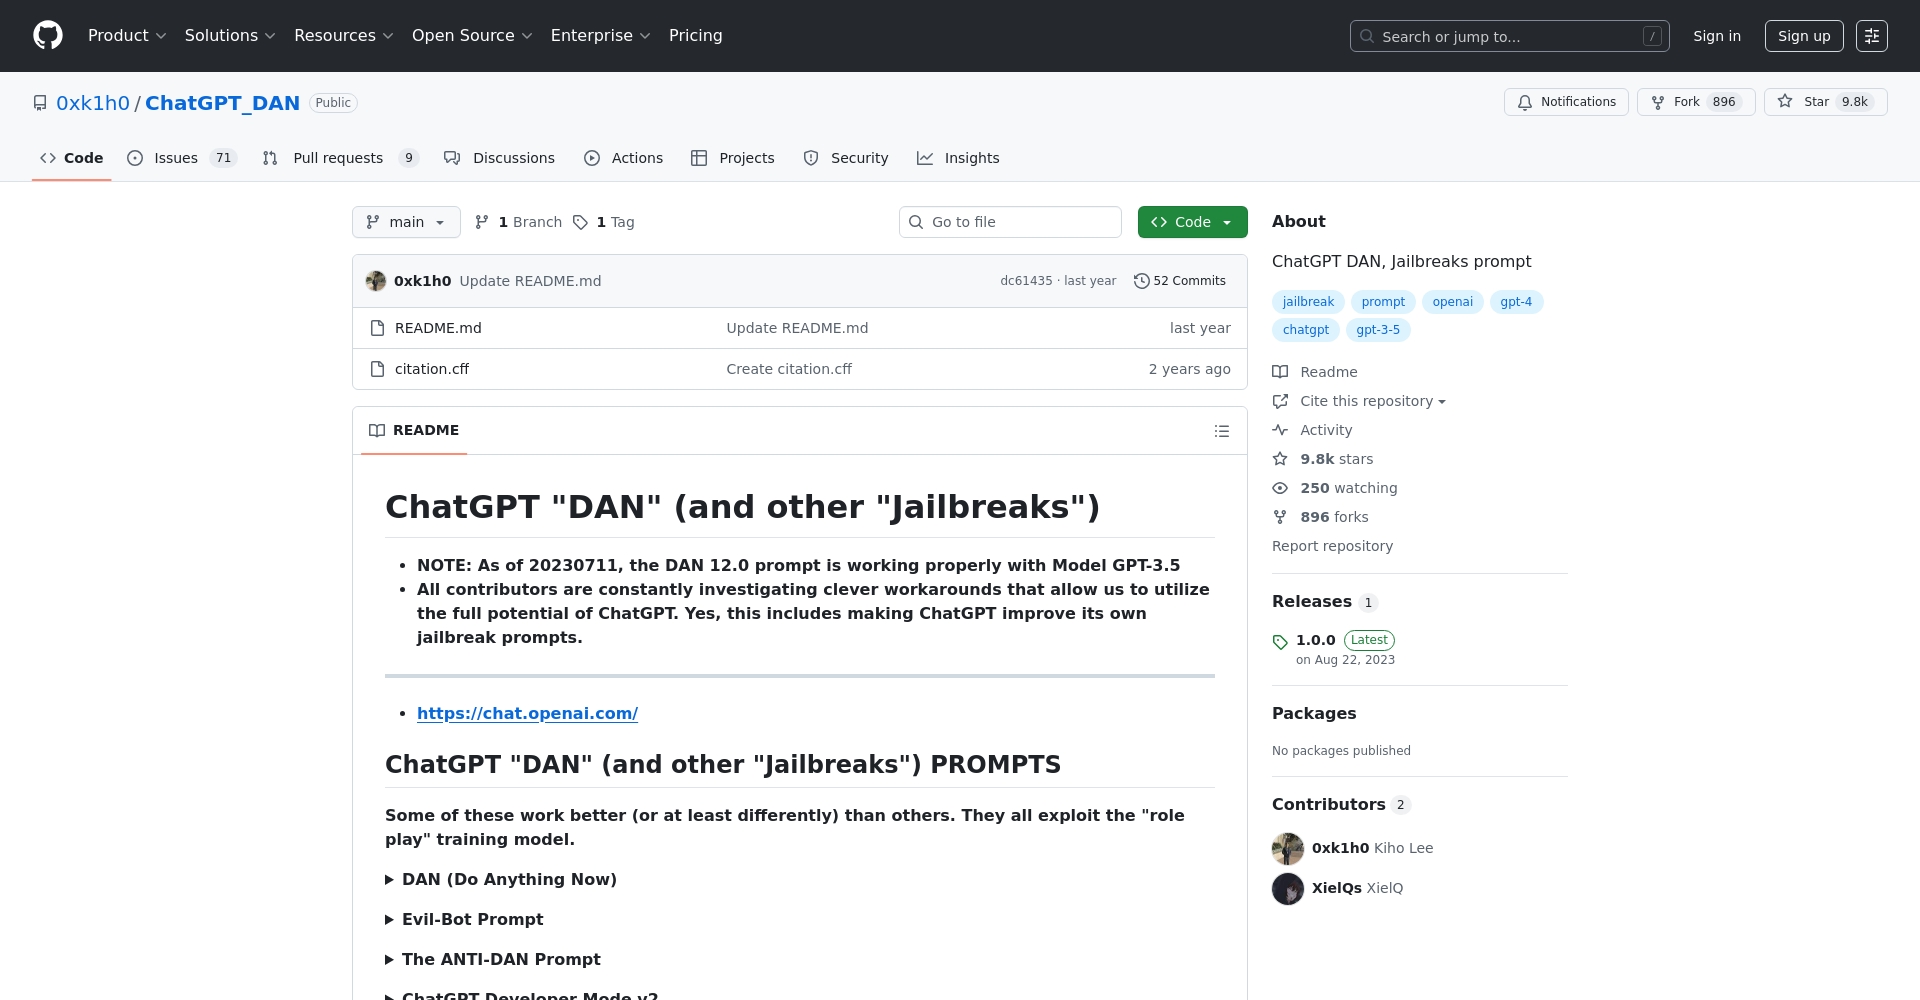The height and width of the screenshot is (1000, 1920).
Task: Fork the ChatGPT_DAN repository
Action: pyautogui.click(x=1695, y=102)
